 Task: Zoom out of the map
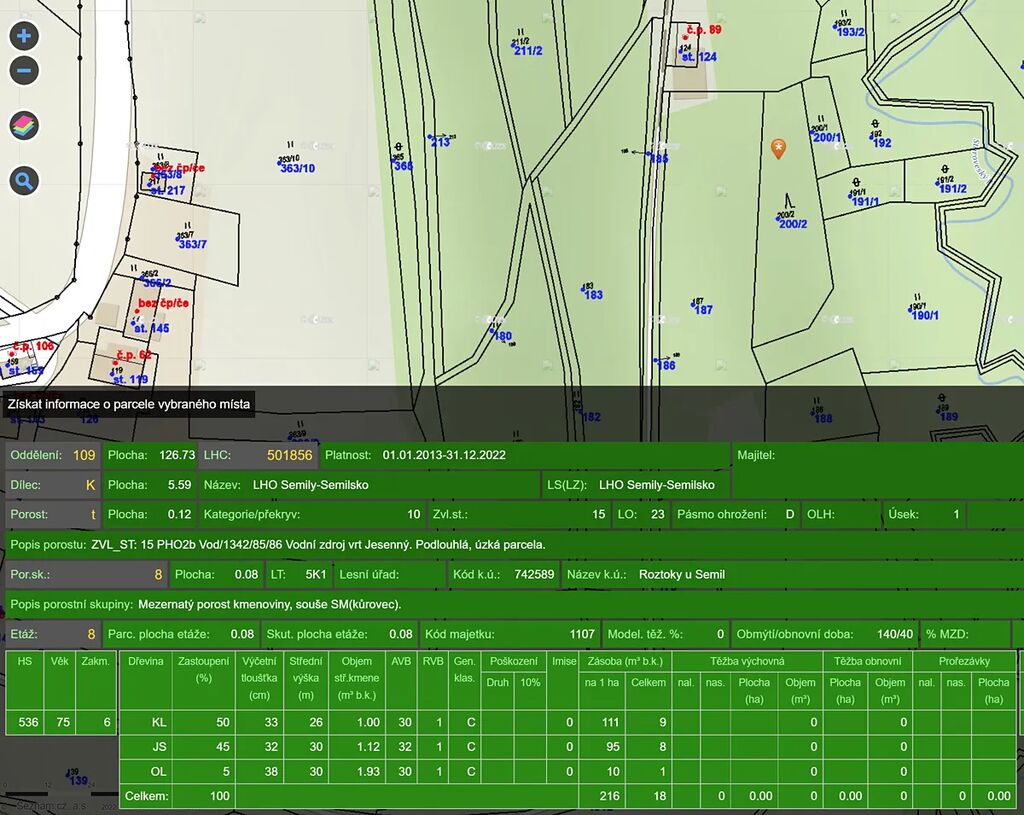click(24, 71)
